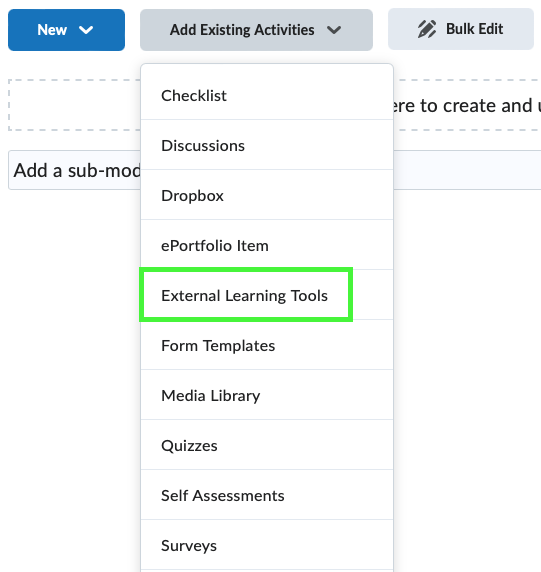
Task: Click the Add Existing Activities label text
Action: (242, 30)
